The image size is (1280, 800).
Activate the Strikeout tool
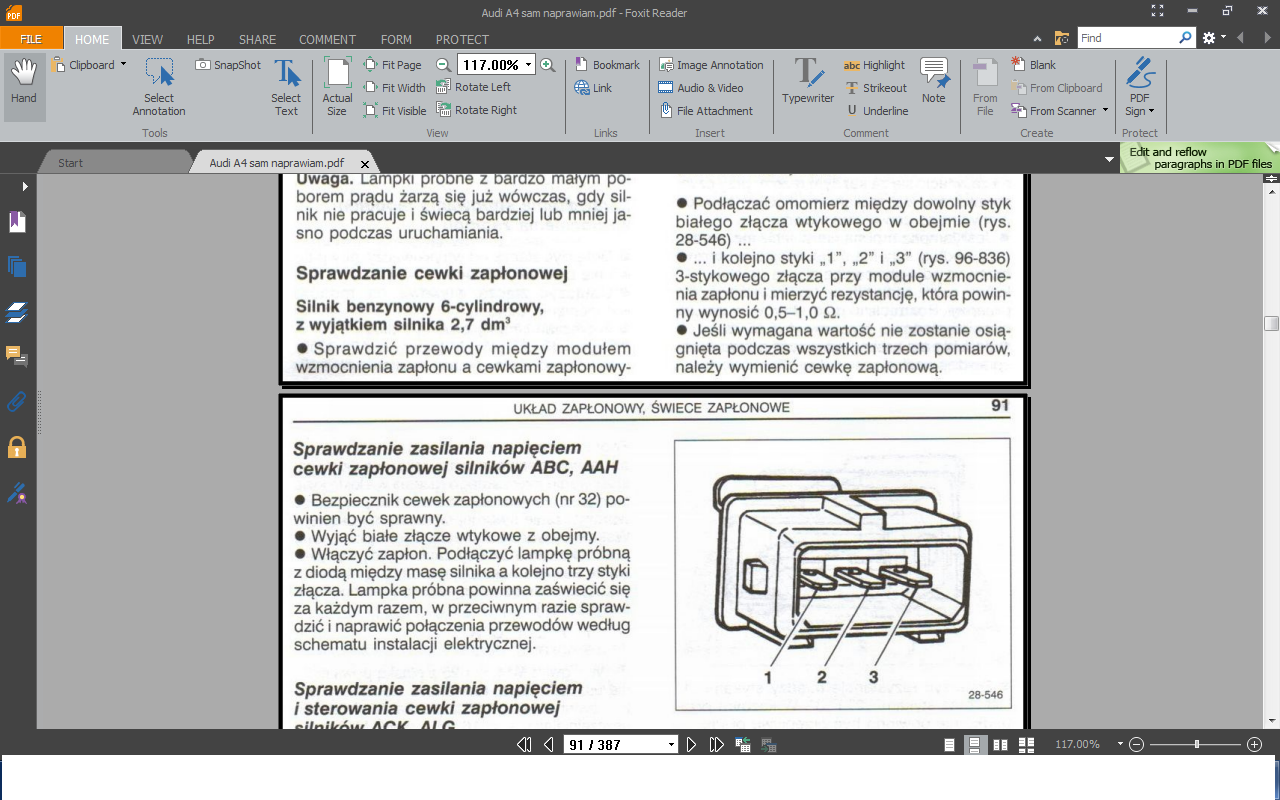(x=876, y=88)
